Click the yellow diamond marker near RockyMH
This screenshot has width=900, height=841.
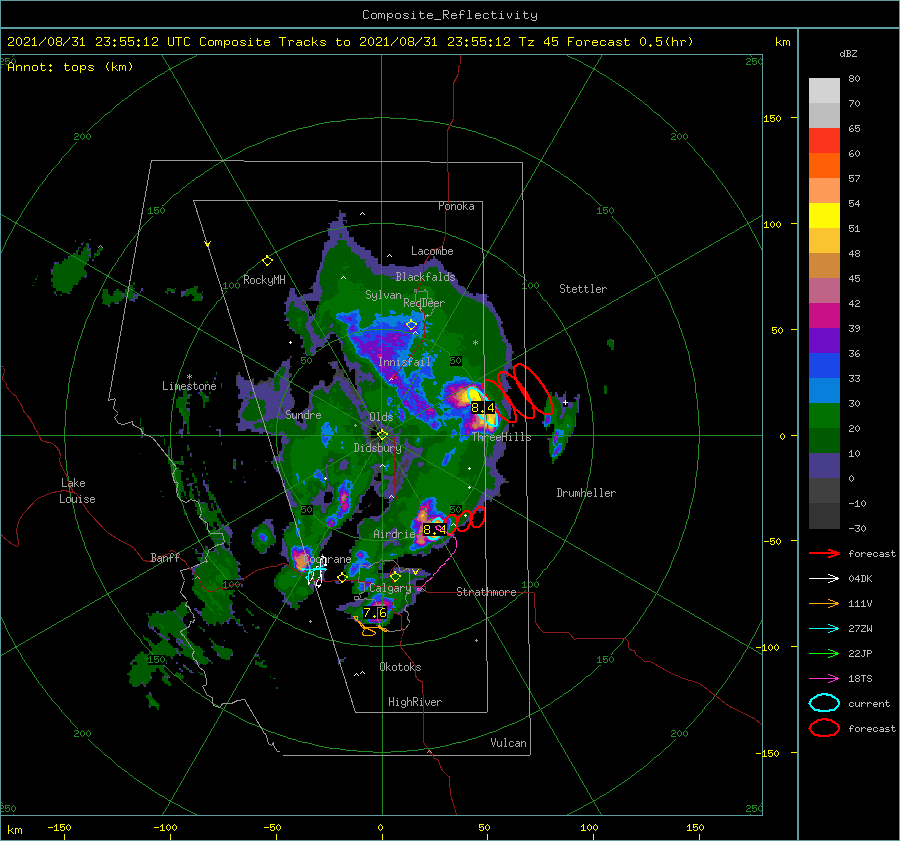coord(267,261)
